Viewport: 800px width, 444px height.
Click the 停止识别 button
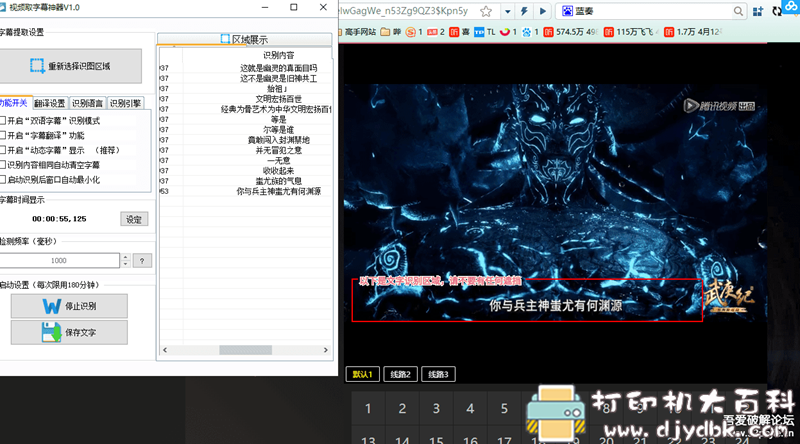point(69,306)
